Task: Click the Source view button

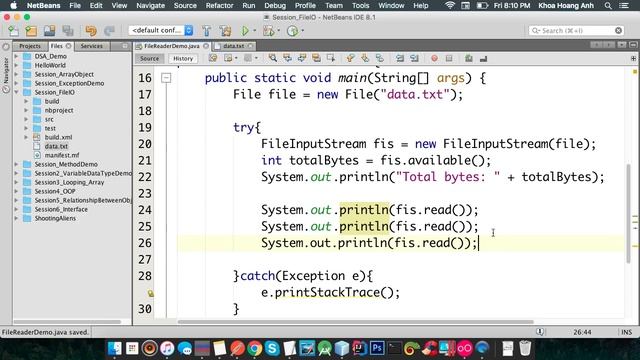Action: click(149, 58)
